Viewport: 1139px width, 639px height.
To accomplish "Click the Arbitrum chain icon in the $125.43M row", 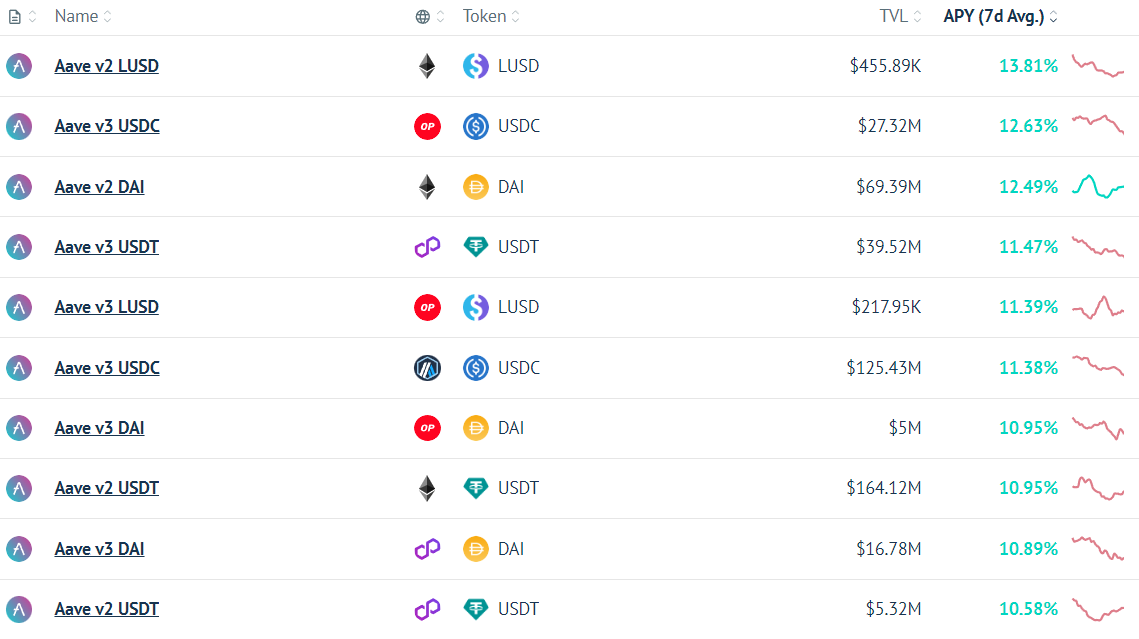I will [427, 368].
